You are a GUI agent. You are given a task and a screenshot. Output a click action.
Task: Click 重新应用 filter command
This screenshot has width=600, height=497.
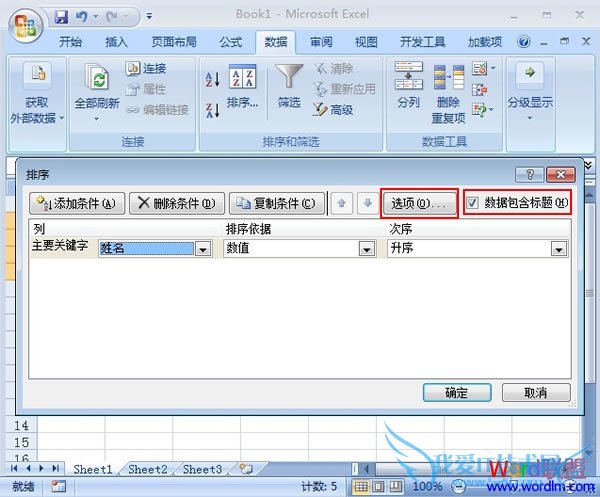click(x=344, y=90)
